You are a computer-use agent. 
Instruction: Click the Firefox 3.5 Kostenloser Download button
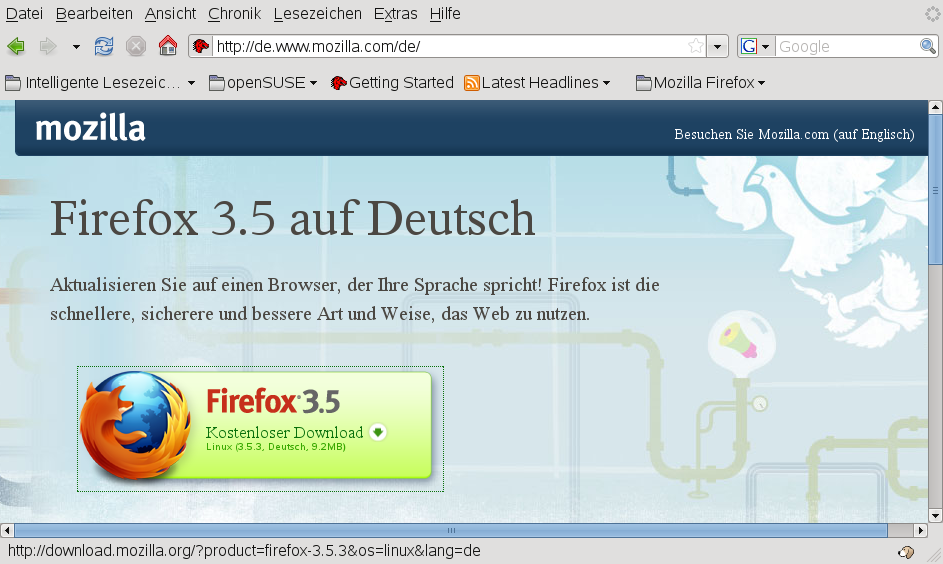(x=260, y=428)
